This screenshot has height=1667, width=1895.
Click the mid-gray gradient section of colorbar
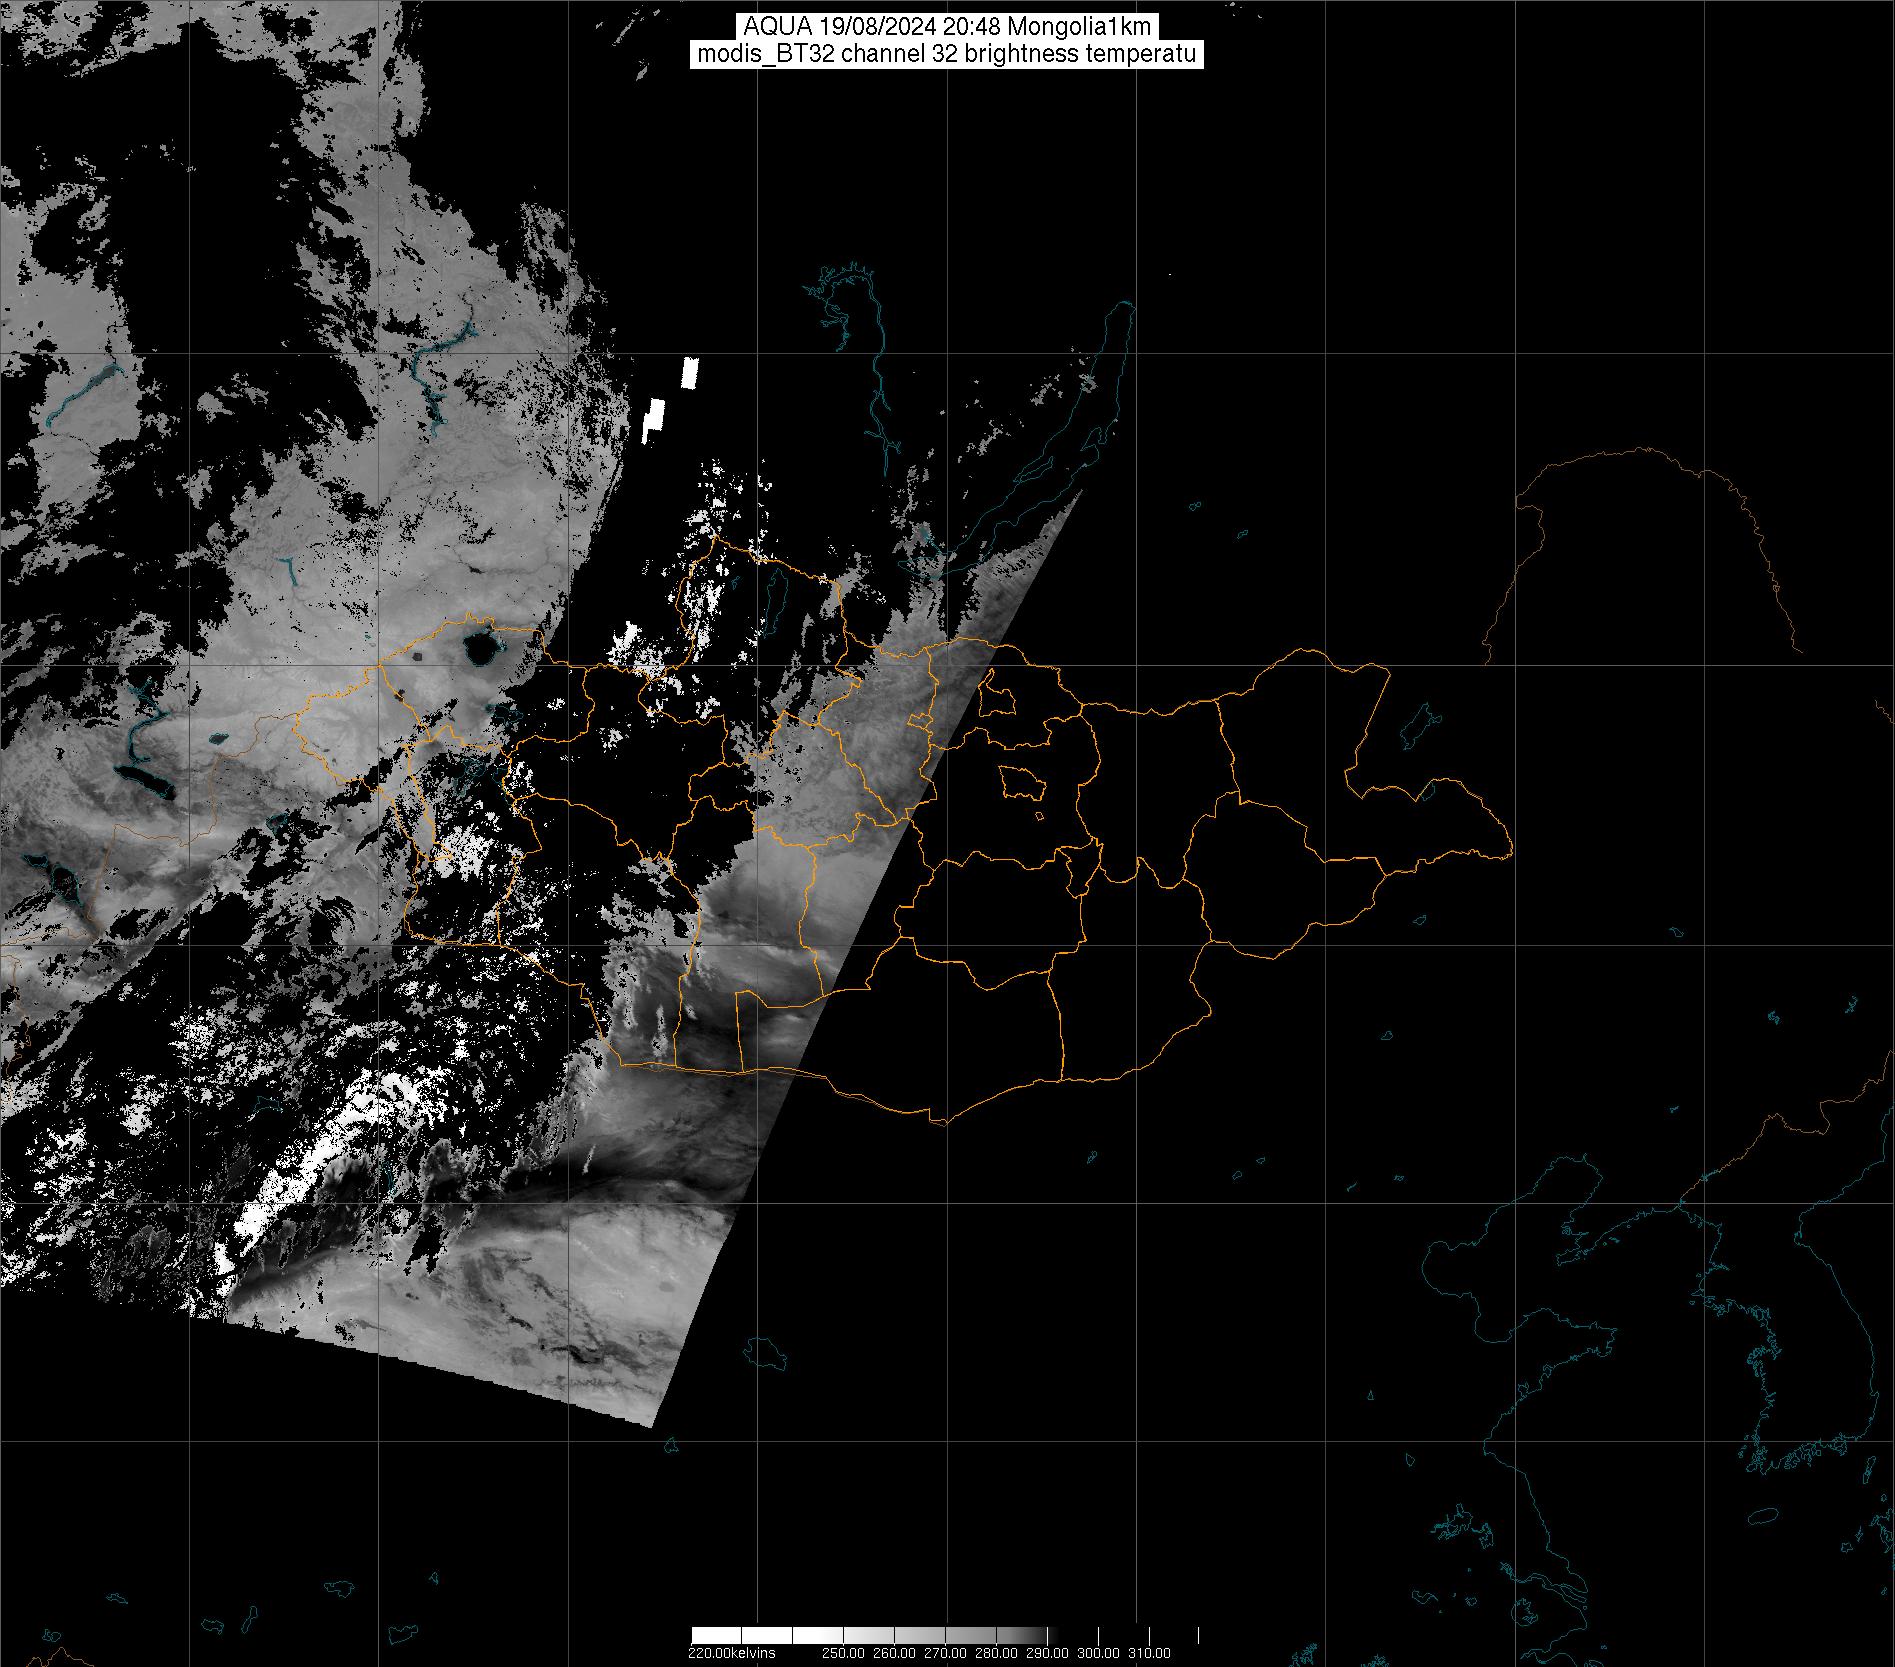(960, 1636)
